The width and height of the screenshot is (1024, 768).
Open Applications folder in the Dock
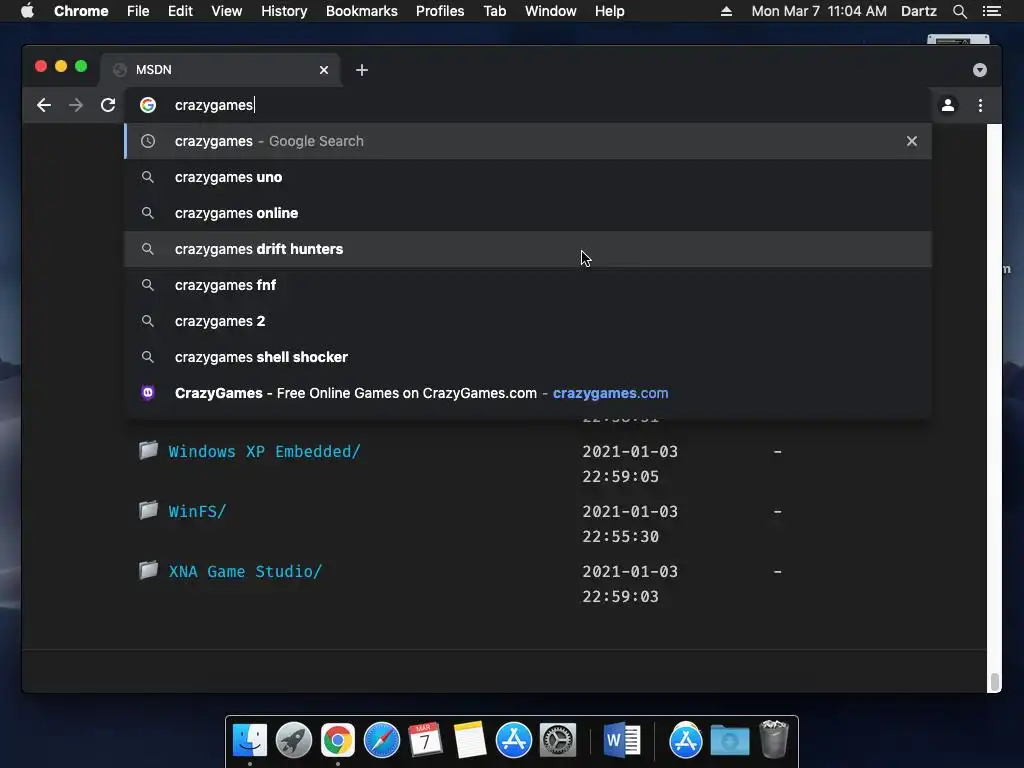(x=685, y=741)
